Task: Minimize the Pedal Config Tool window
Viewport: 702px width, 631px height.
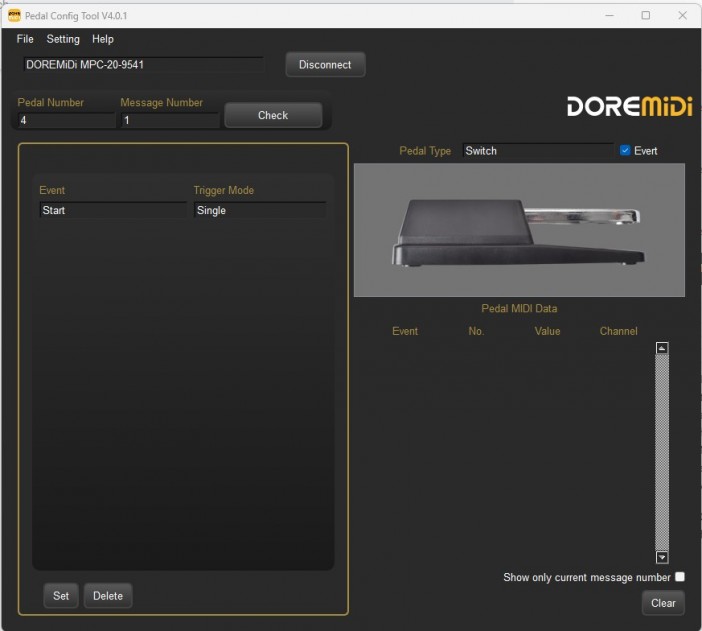Action: pyautogui.click(x=609, y=16)
